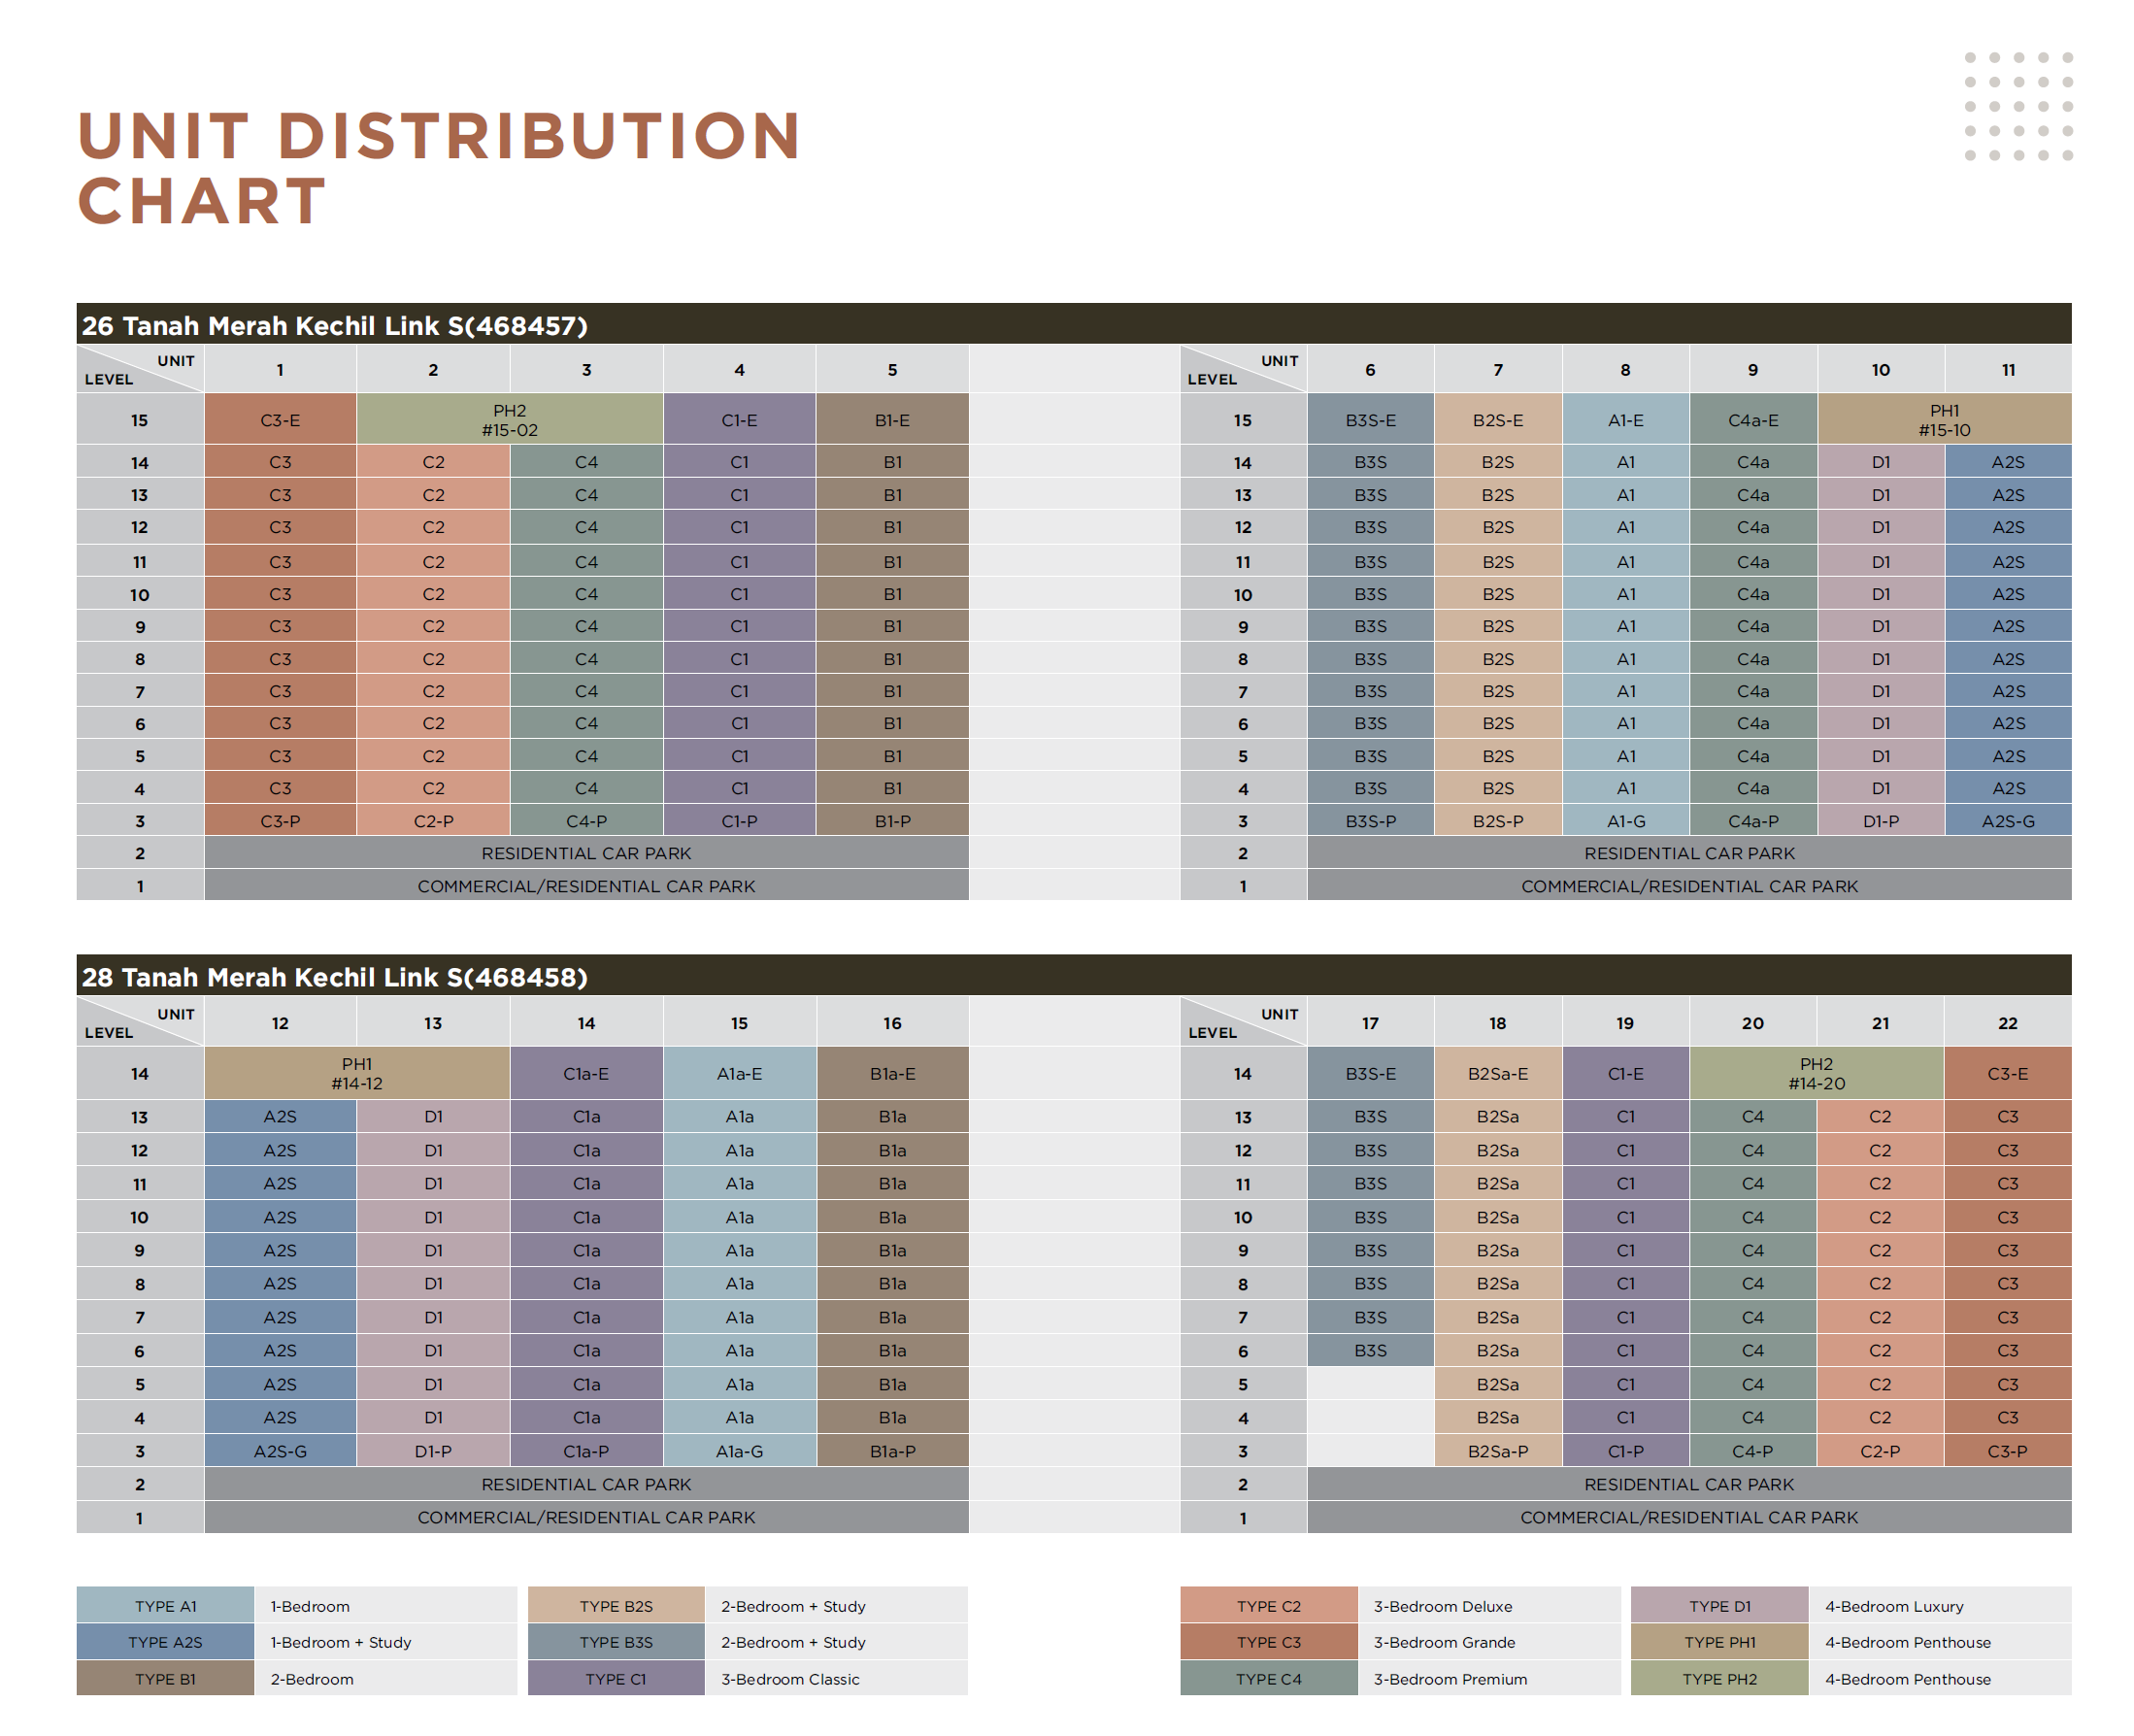The height and width of the screenshot is (1736, 2134).
Task: Click the TYPE B3S legend swatch
Action: click(x=616, y=1642)
